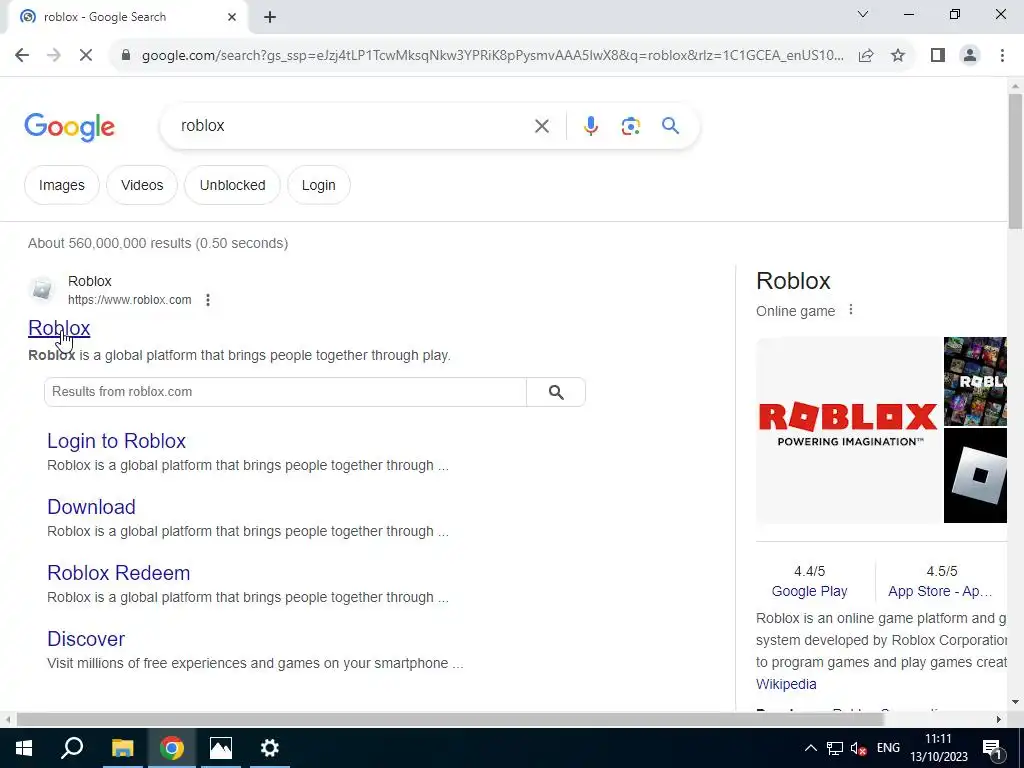This screenshot has height=768, width=1024.
Task: Select the Login filter chip
Action: (x=319, y=185)
